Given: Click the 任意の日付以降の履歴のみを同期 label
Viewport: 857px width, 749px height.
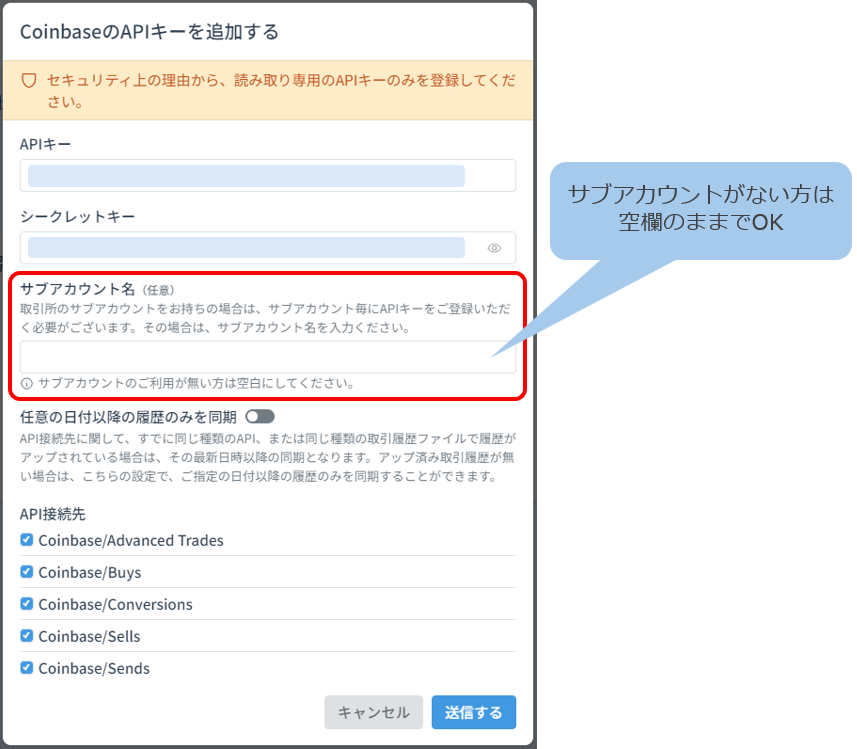Looking at the screenshot, I should tap(128, 417).
